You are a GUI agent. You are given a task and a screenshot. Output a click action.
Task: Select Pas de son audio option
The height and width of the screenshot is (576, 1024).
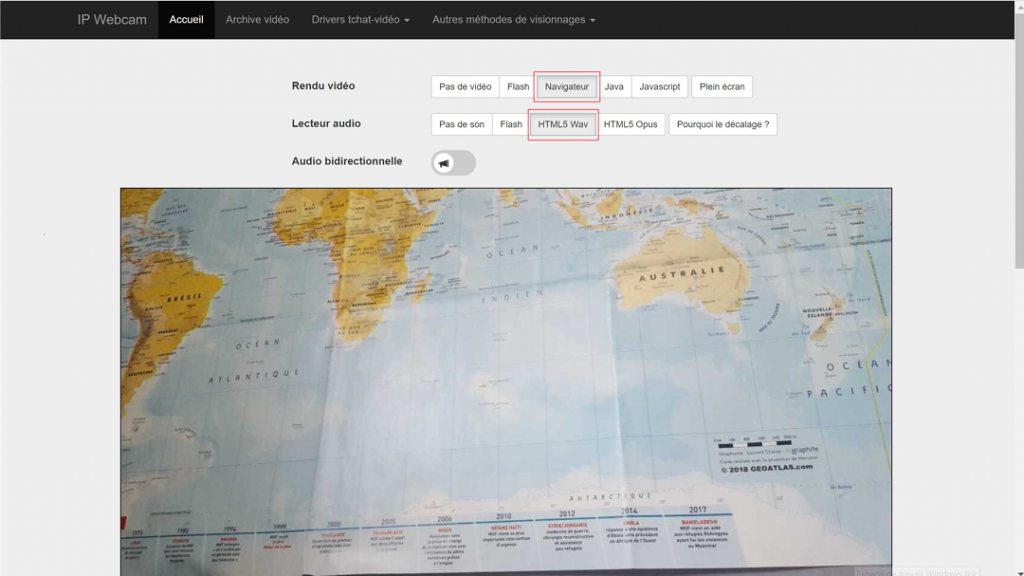(x=461, y=125)
